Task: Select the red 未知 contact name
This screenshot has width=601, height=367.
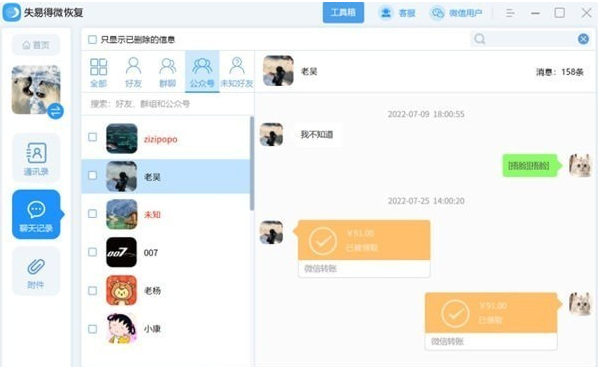Action: pos(152,214)
